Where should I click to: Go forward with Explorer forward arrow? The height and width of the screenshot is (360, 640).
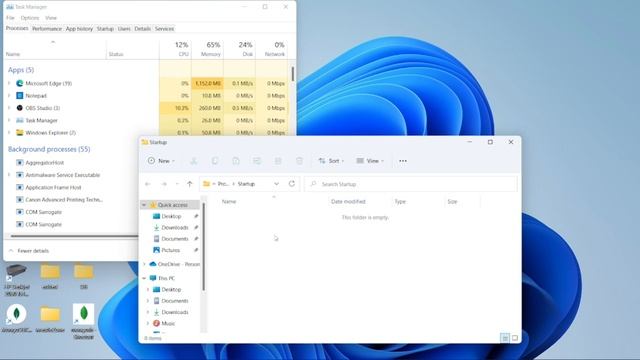pyautogui.click(x=164, y=184)
